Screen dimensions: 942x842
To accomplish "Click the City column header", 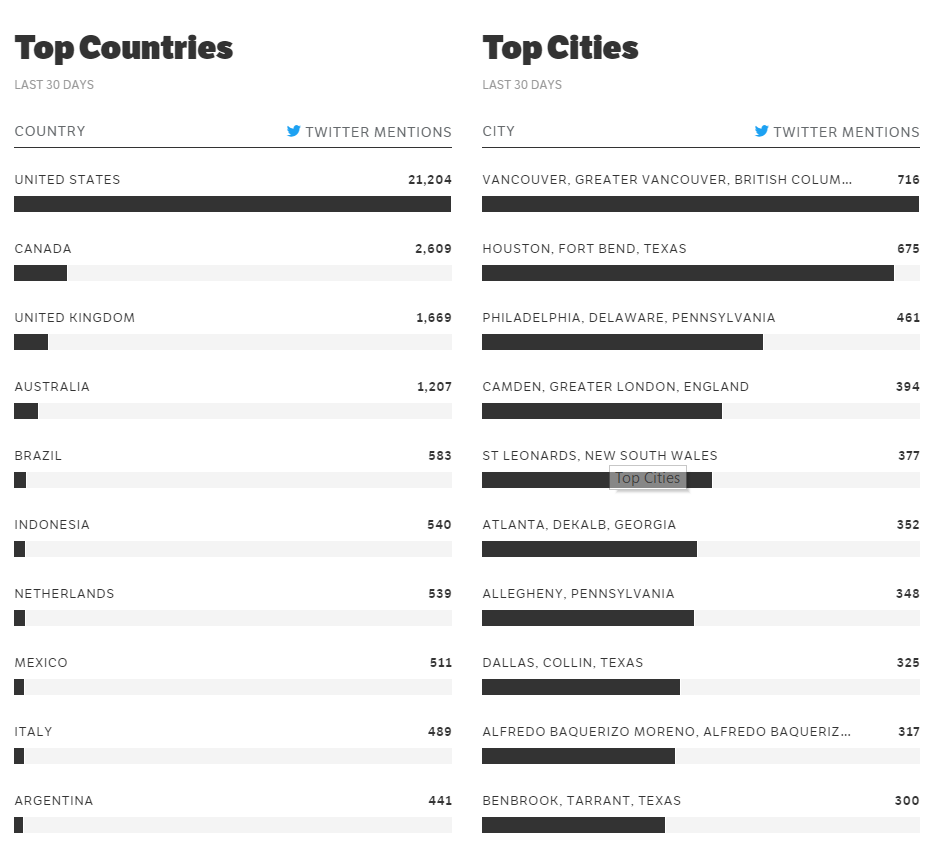I will click(x=498, y=131).
